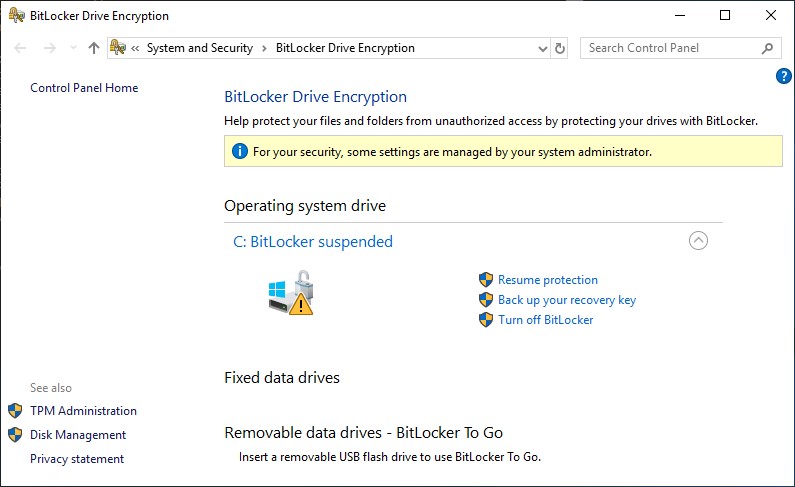Open the Privacy statement link

coord(77,459)
